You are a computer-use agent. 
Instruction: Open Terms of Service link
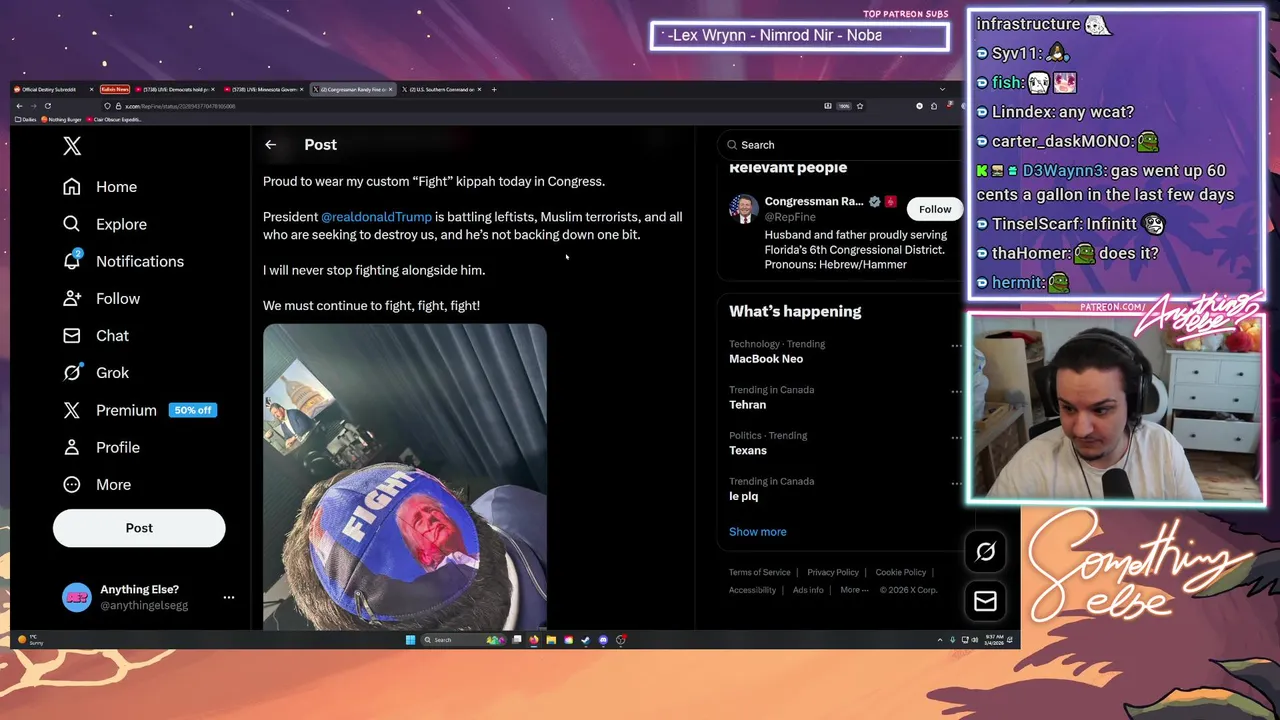point(759,573)
